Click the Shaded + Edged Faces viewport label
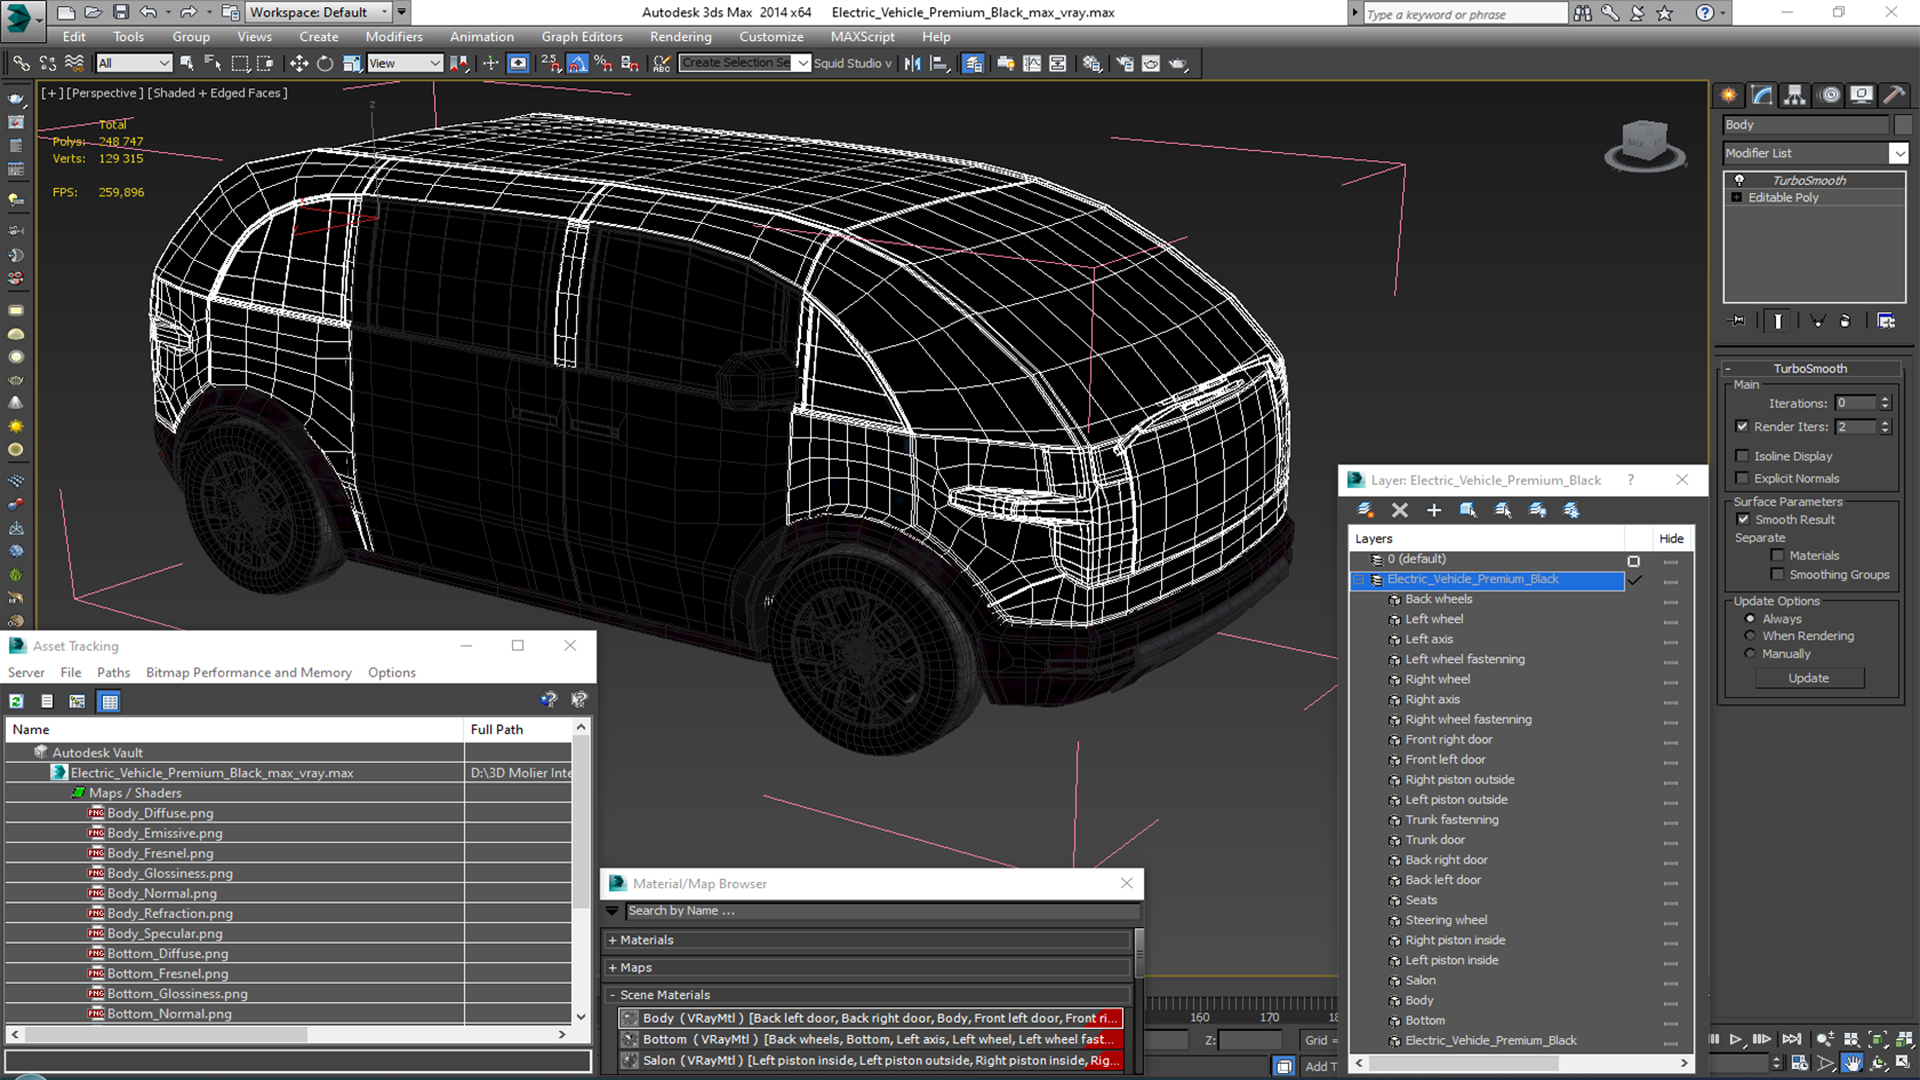 [218, 93]
